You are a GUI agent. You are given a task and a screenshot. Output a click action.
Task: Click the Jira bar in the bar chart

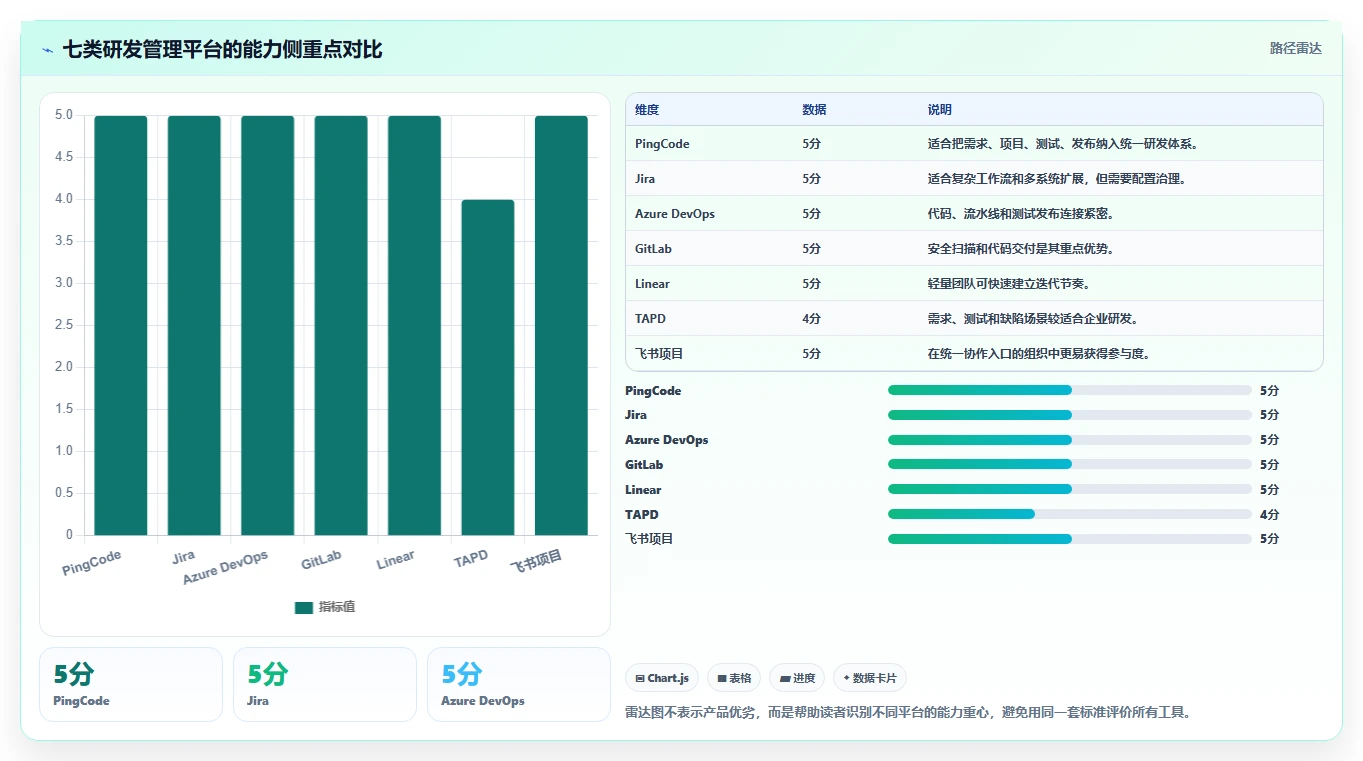(194, 325)
